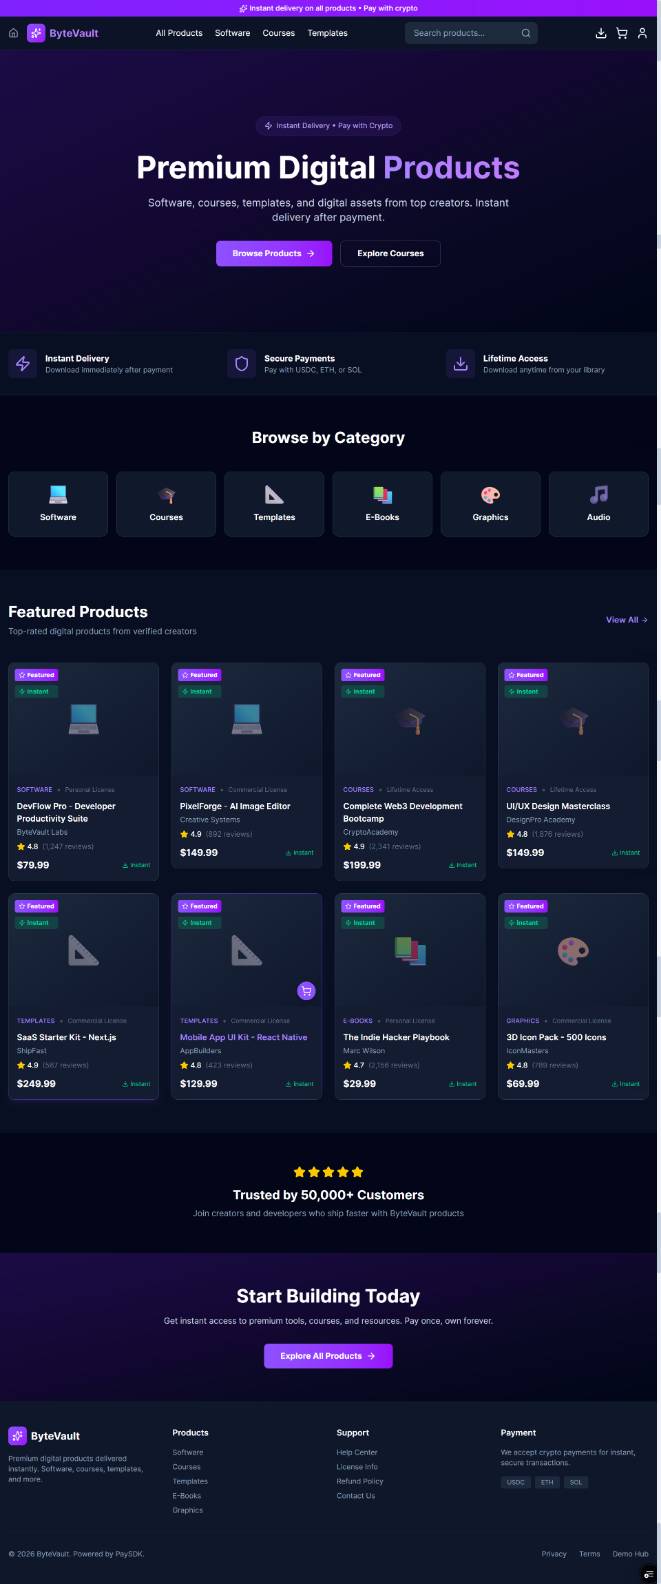
Task: Click the ByteVault footer logo icon
Action: coord(17,1435)
